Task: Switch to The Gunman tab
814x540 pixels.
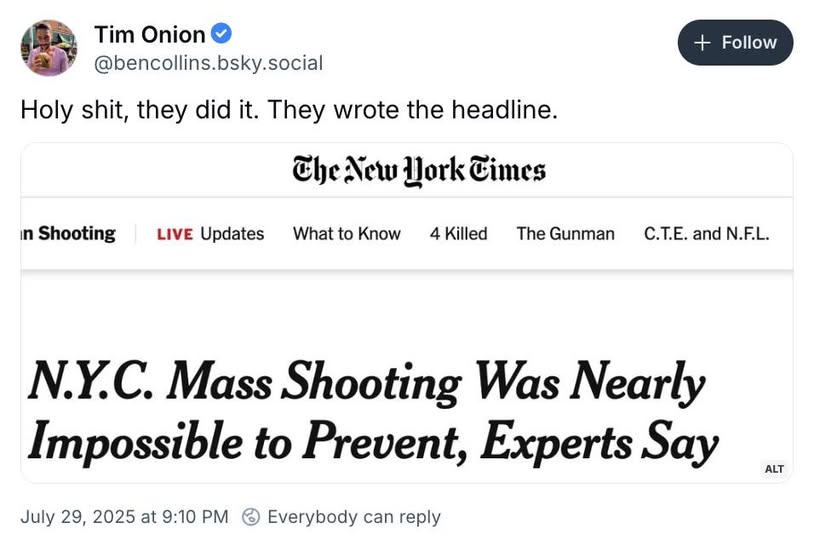Action: (x=565, y=234)
